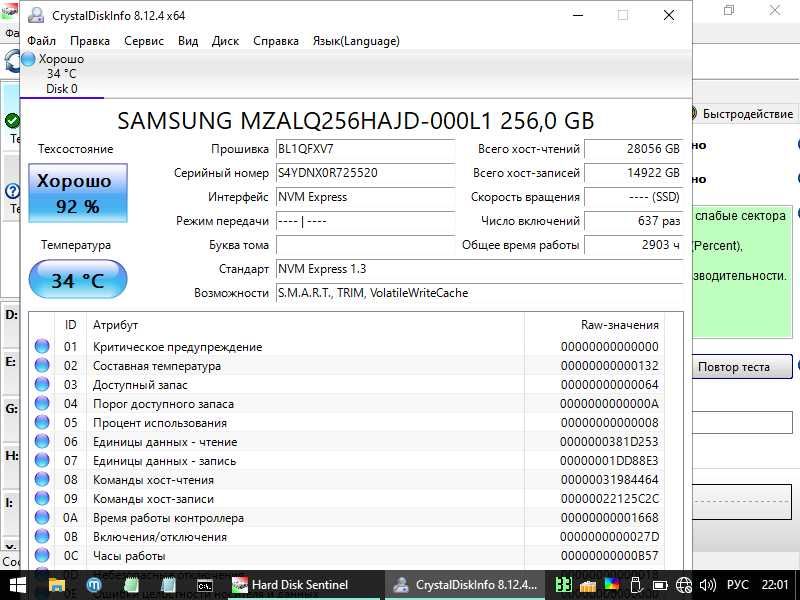Open the network tray icon

[x=684, y=585]
